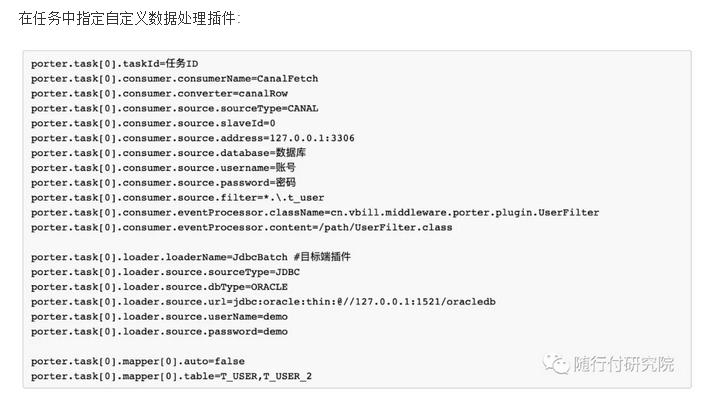The width and height of the screenshot is (720, 408).
Task: Click the converter=canalRow line
Action: [159, 93]
